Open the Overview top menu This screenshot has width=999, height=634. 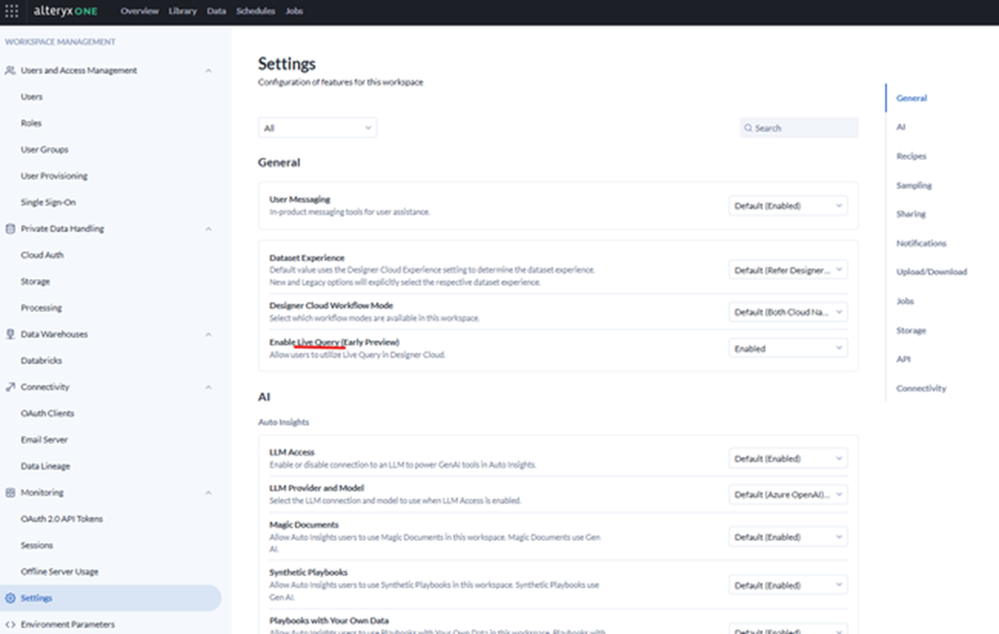(140, 11)
